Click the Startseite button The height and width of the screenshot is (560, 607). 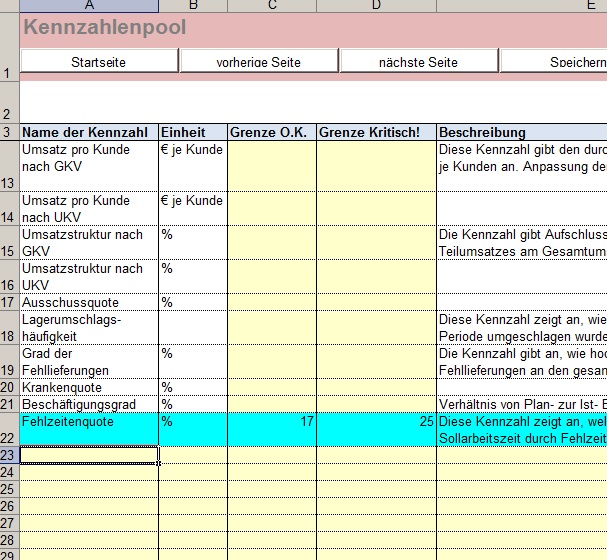[x=98, y=62]
